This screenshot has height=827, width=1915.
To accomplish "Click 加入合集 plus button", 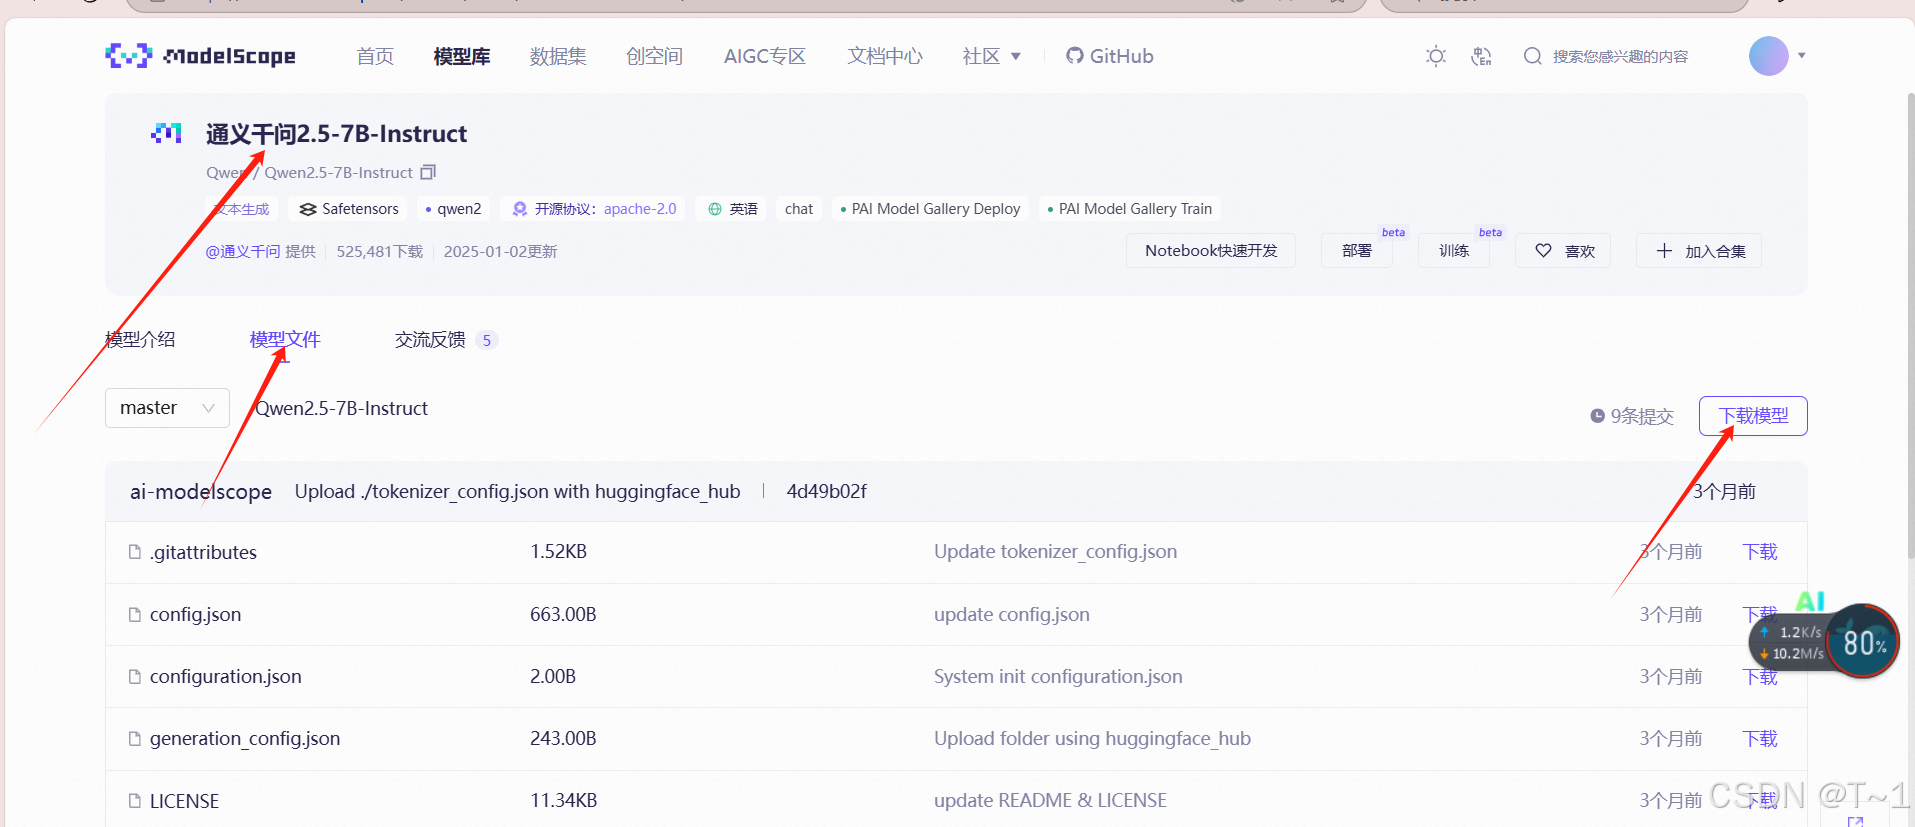I will click(1699, 251).
